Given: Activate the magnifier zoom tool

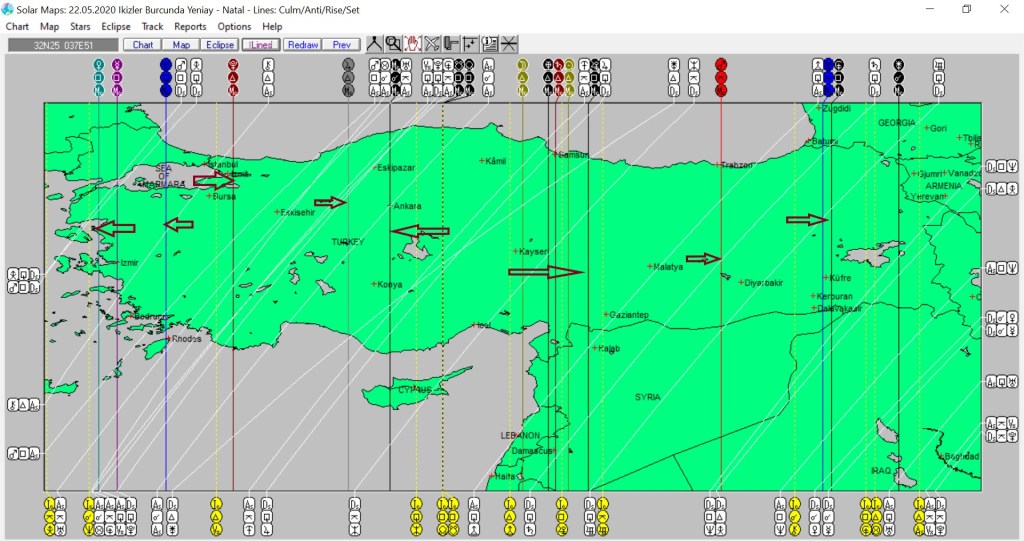Looking at the screenshot, I should tap(393, 44).
